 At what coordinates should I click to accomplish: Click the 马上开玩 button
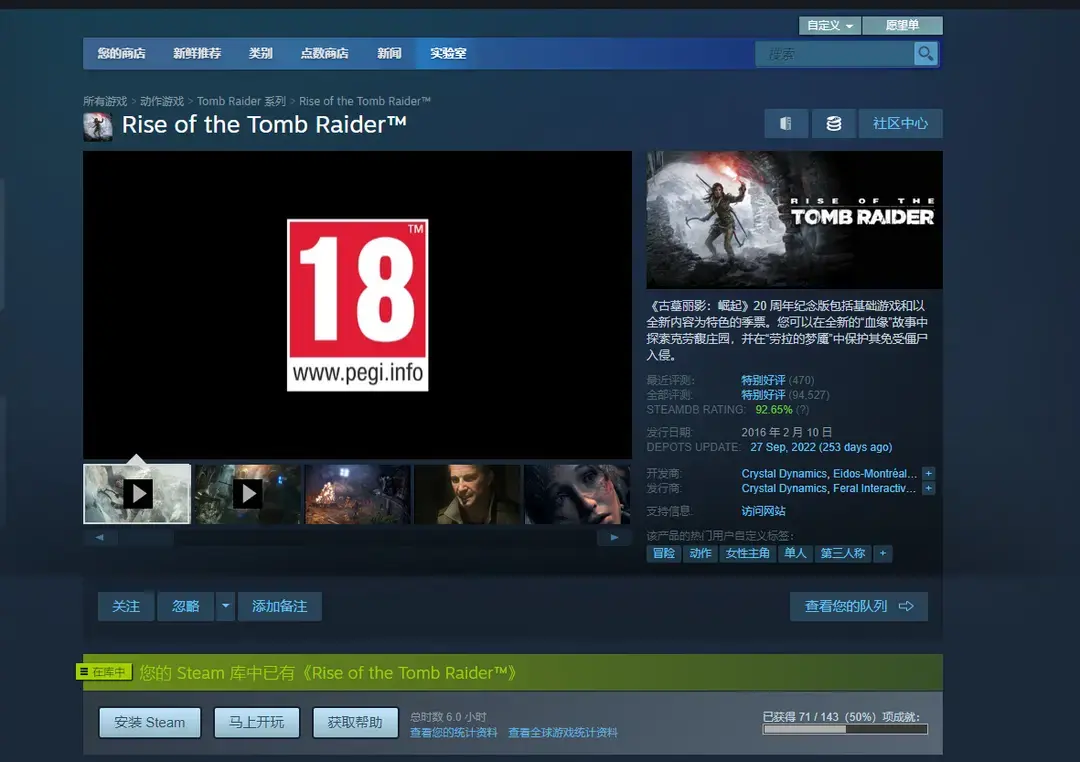point(256,722)
